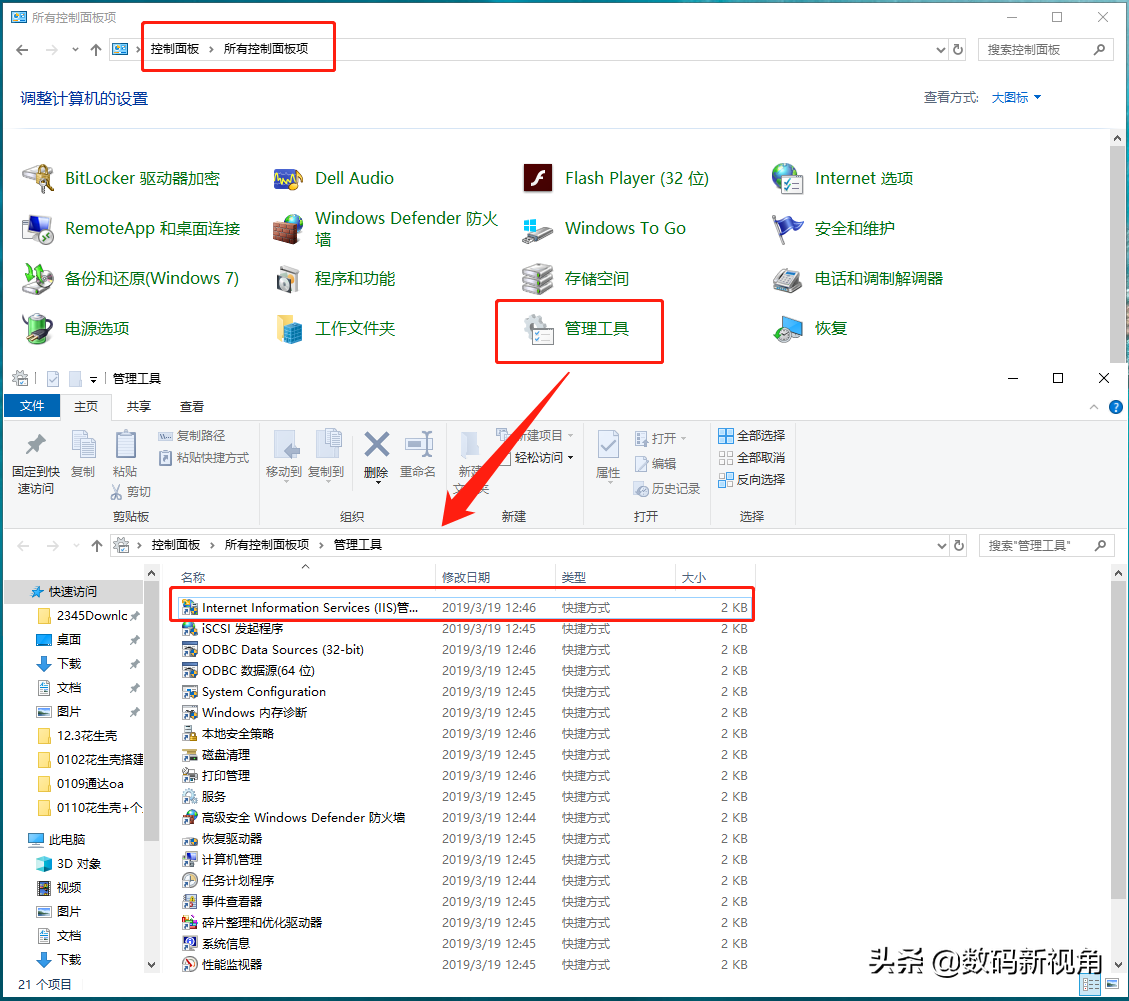Select 计算机管理 row
Screen dimensions: 1129x1001
click(x=462, y=860)
